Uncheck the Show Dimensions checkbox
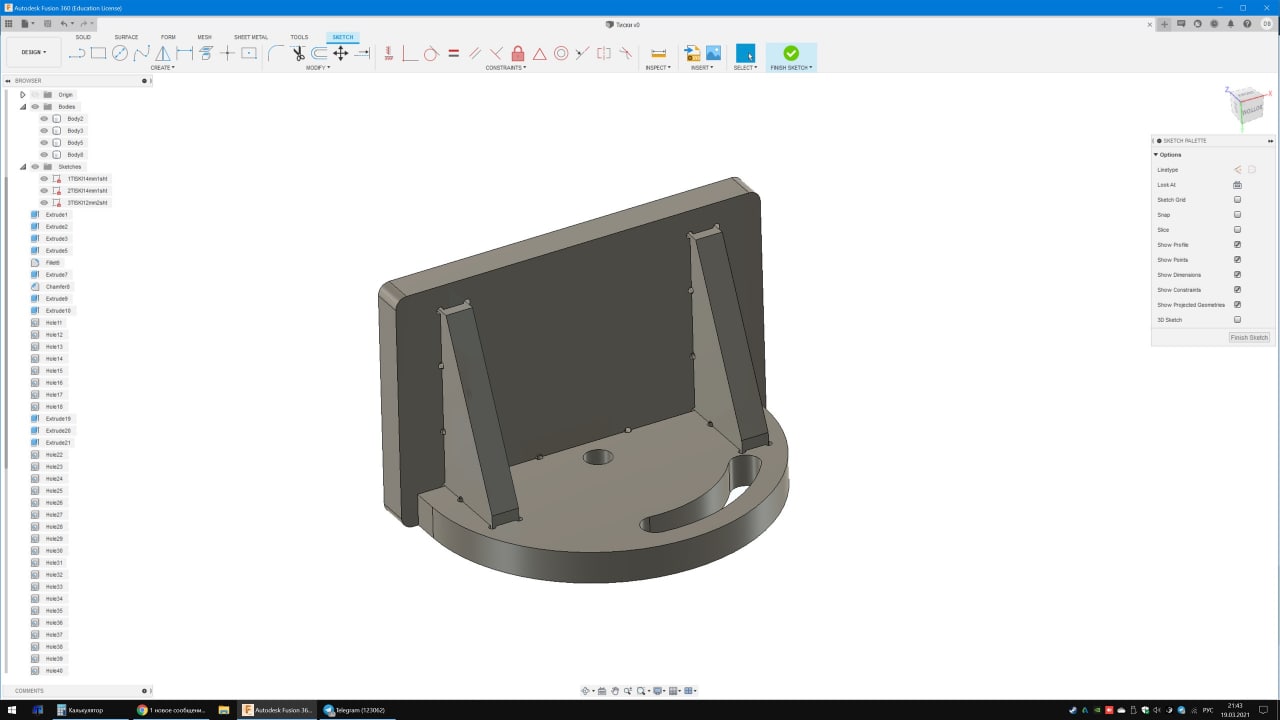This screenshot has height=720, width=1280. point(1237,275)
